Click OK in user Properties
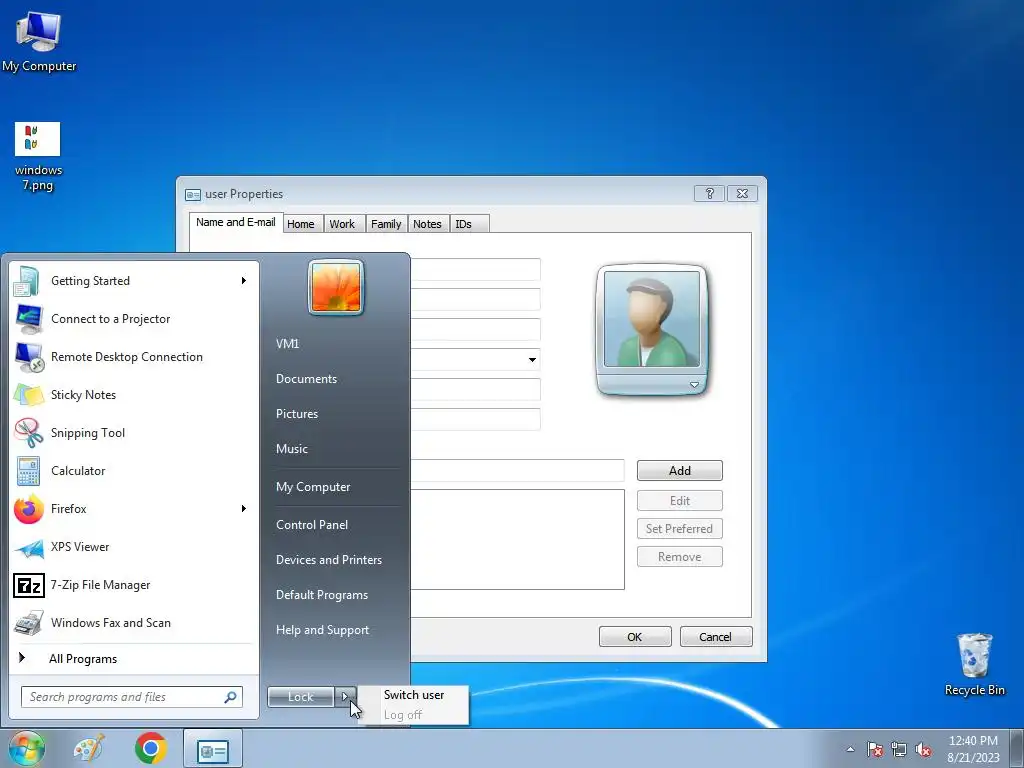The image size is (1024, 768). [x=635, y=637]
